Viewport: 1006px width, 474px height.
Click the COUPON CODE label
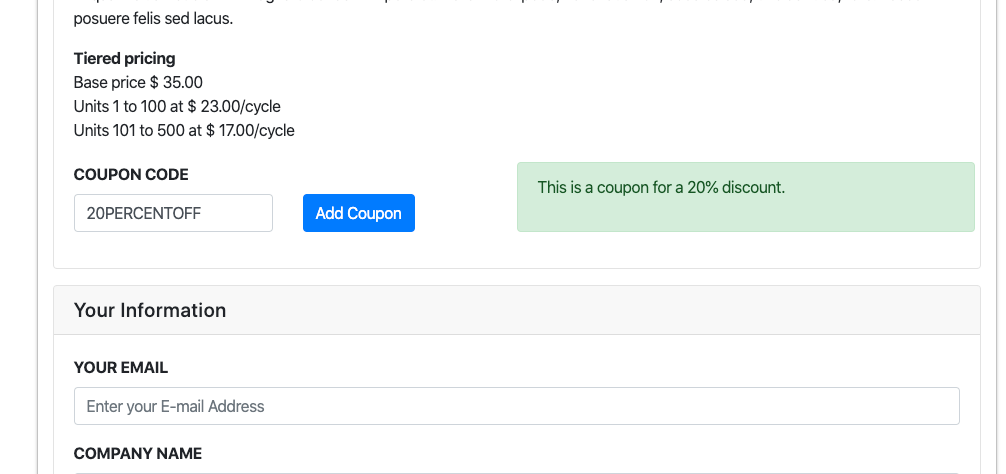click(x=131, y=174)
